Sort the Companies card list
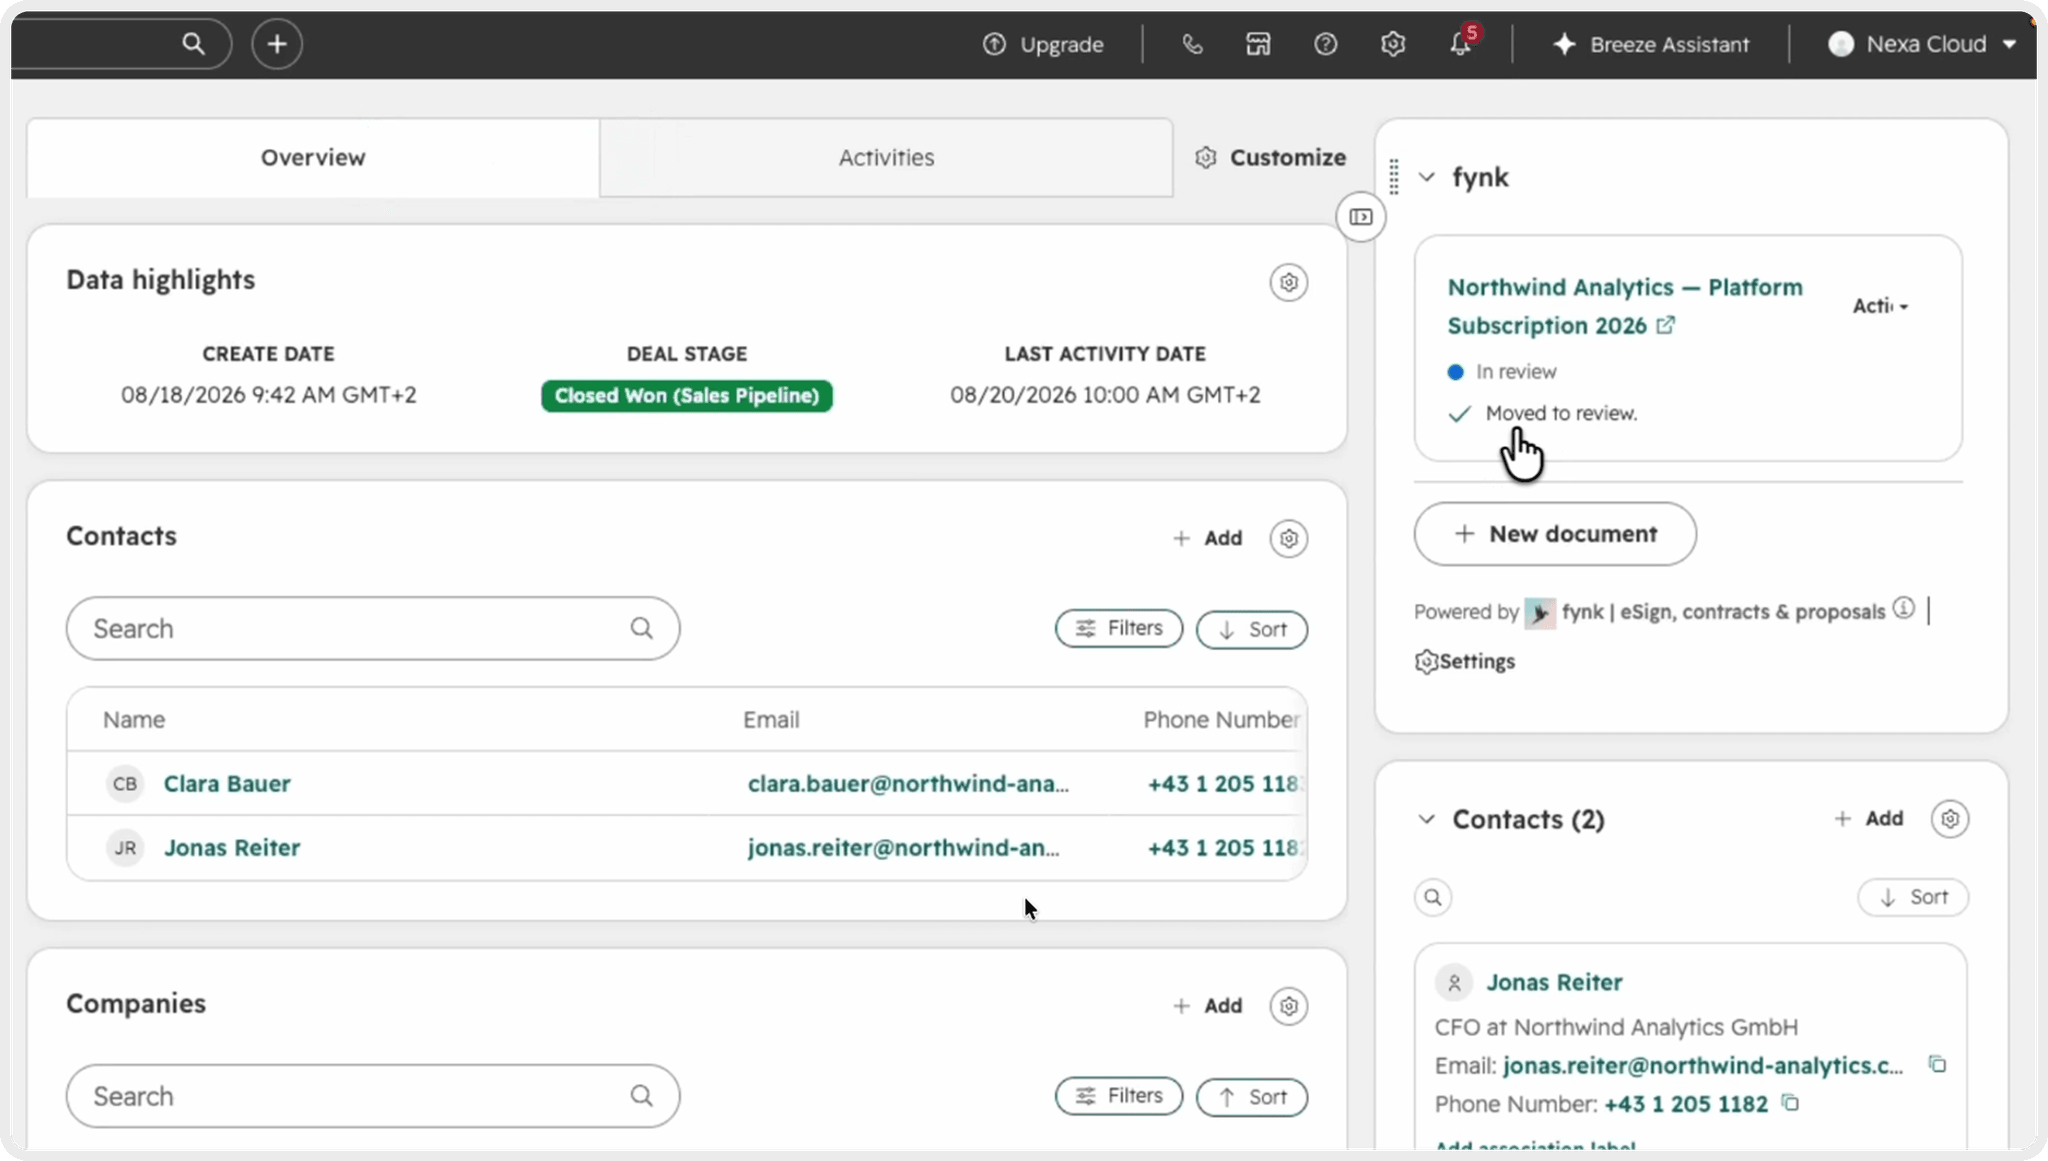This screenshot has height=1161, width=2048. point(1252,1098)
